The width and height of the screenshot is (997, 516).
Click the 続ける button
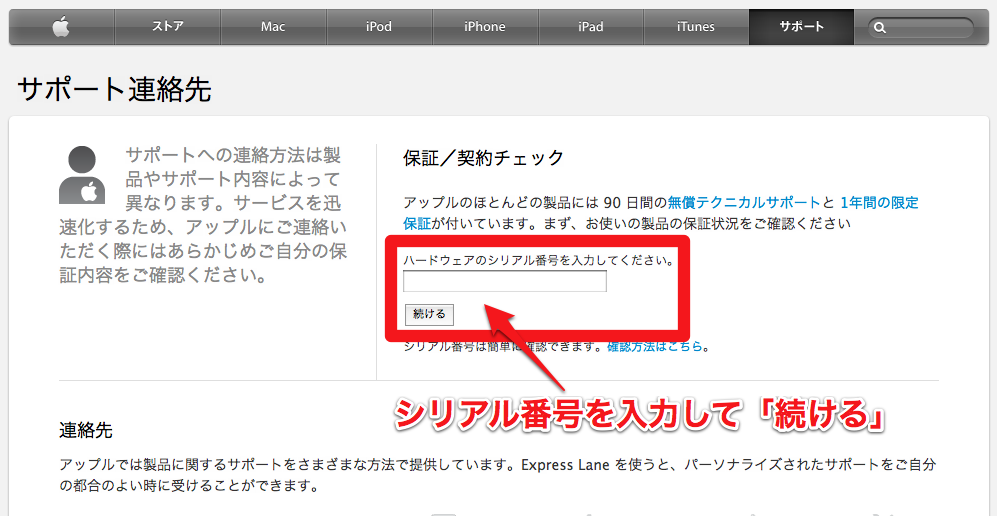(x=429, y=314)
